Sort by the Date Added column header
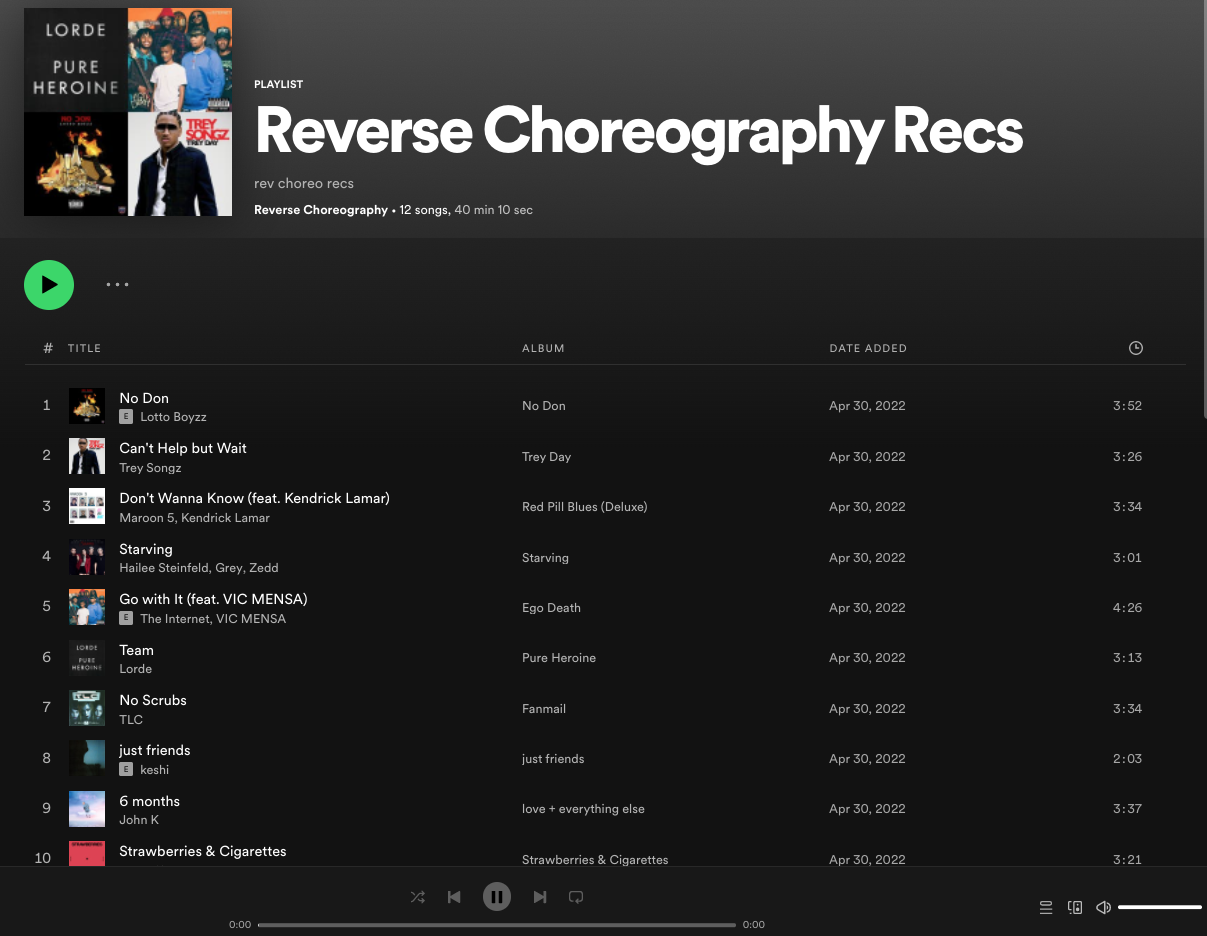This screenshot has height=936, width=1207. (x=868, y=348)
